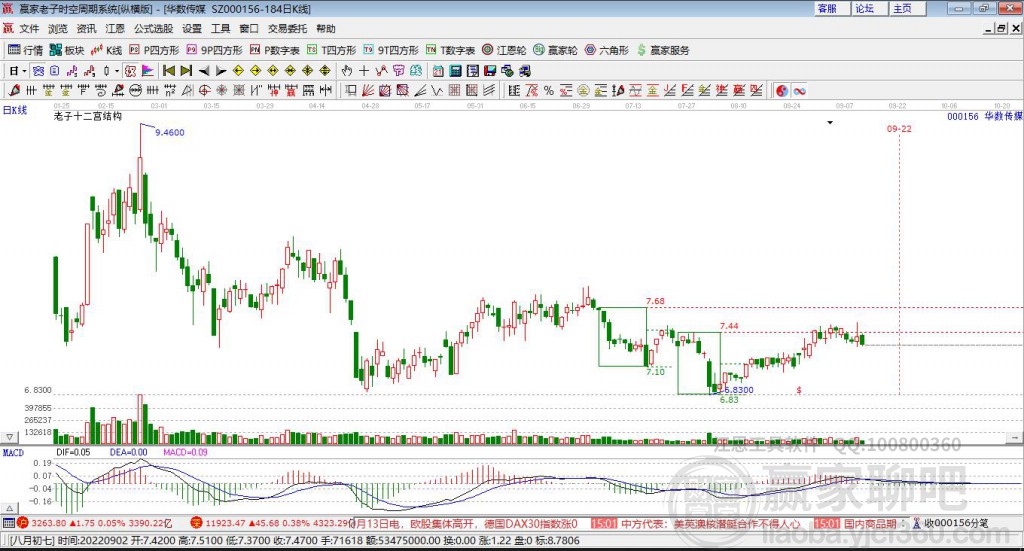Open the 江恩 menu
The width and height of the screenshot is (1024, 551).
[x=115, y=29]
